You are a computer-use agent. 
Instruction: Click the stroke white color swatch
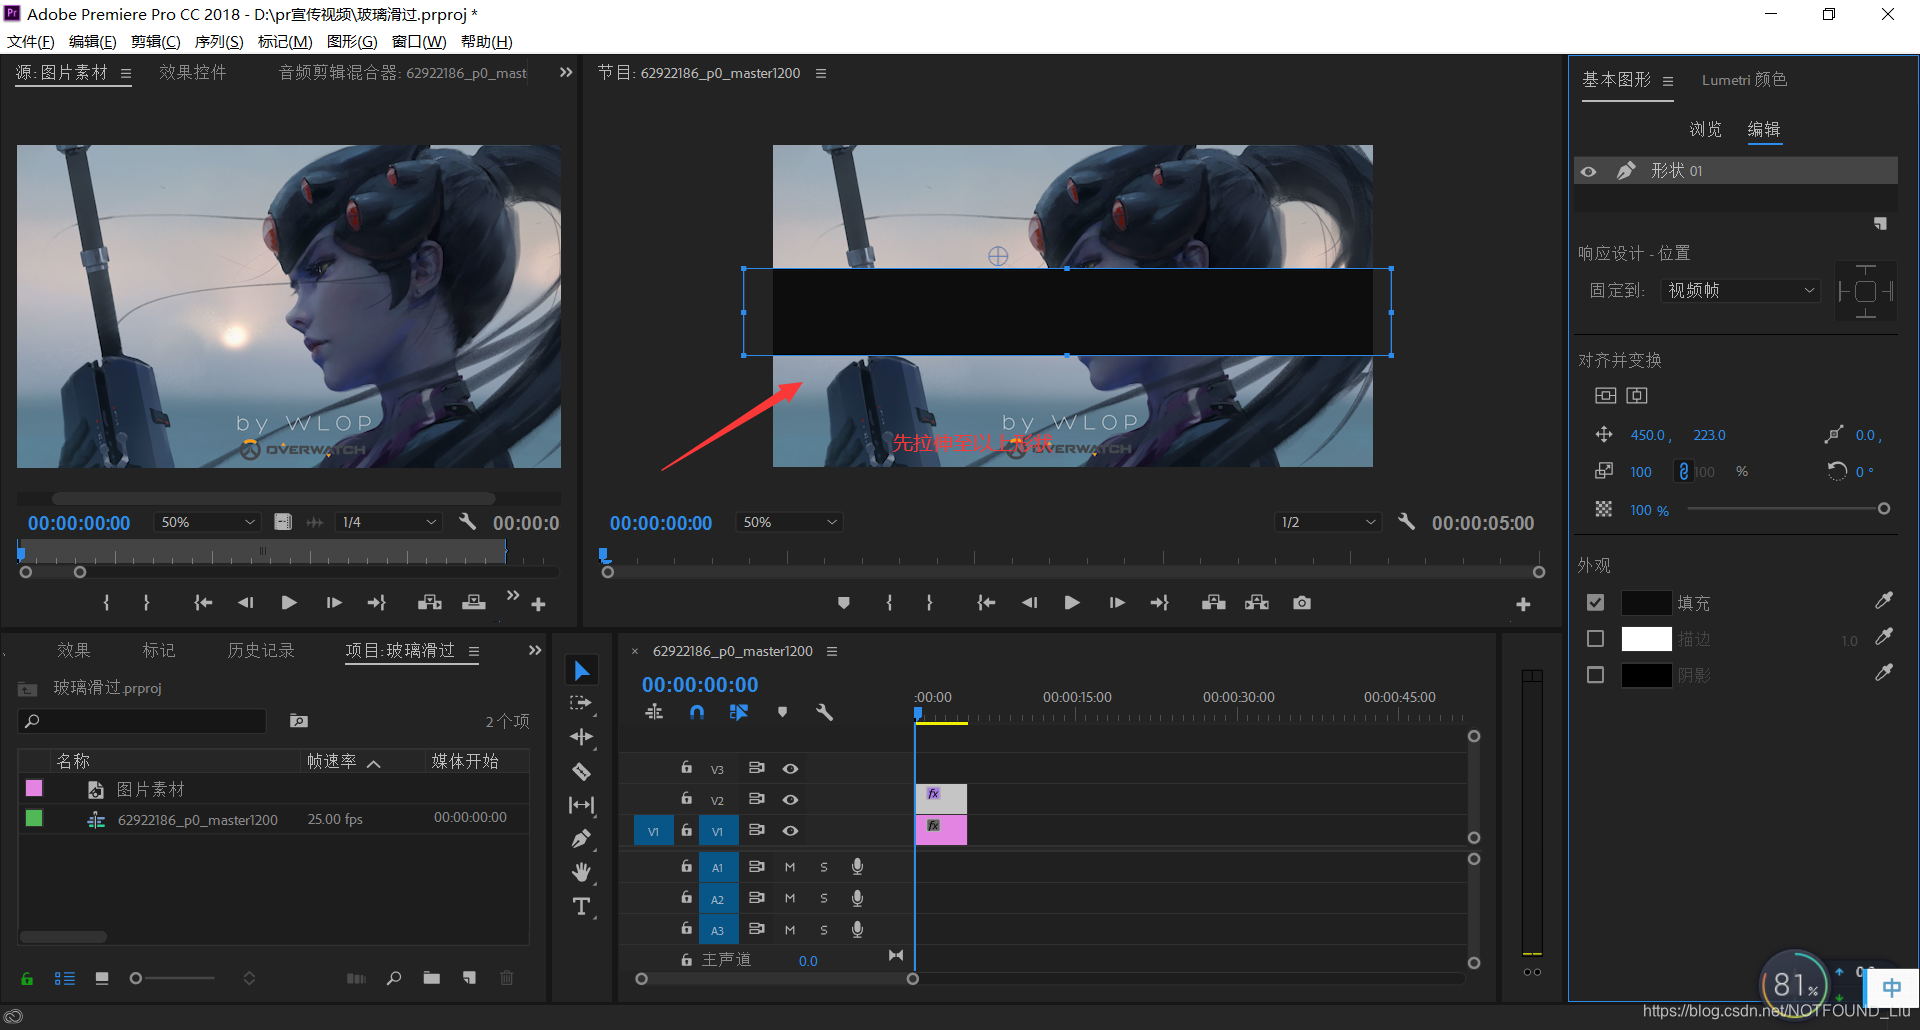click(1646, 639)
